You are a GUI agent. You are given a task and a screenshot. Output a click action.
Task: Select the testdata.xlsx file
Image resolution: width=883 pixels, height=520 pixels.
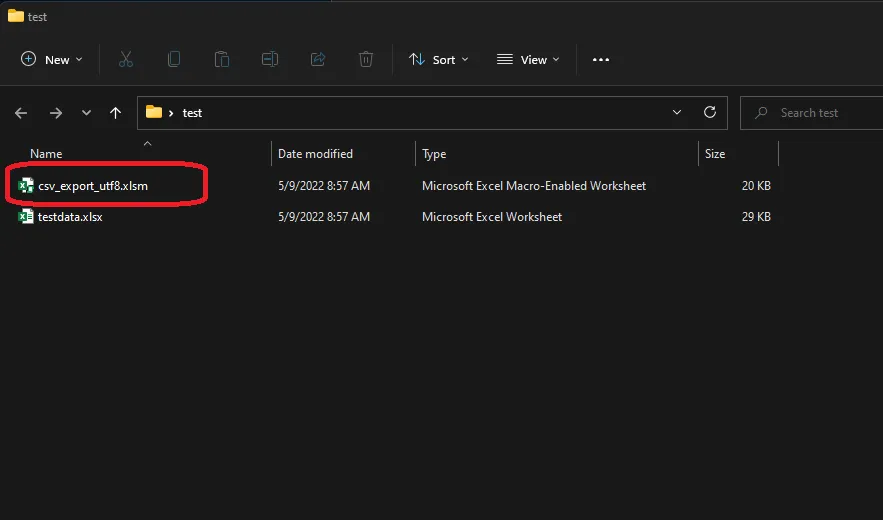coord(70,217)
